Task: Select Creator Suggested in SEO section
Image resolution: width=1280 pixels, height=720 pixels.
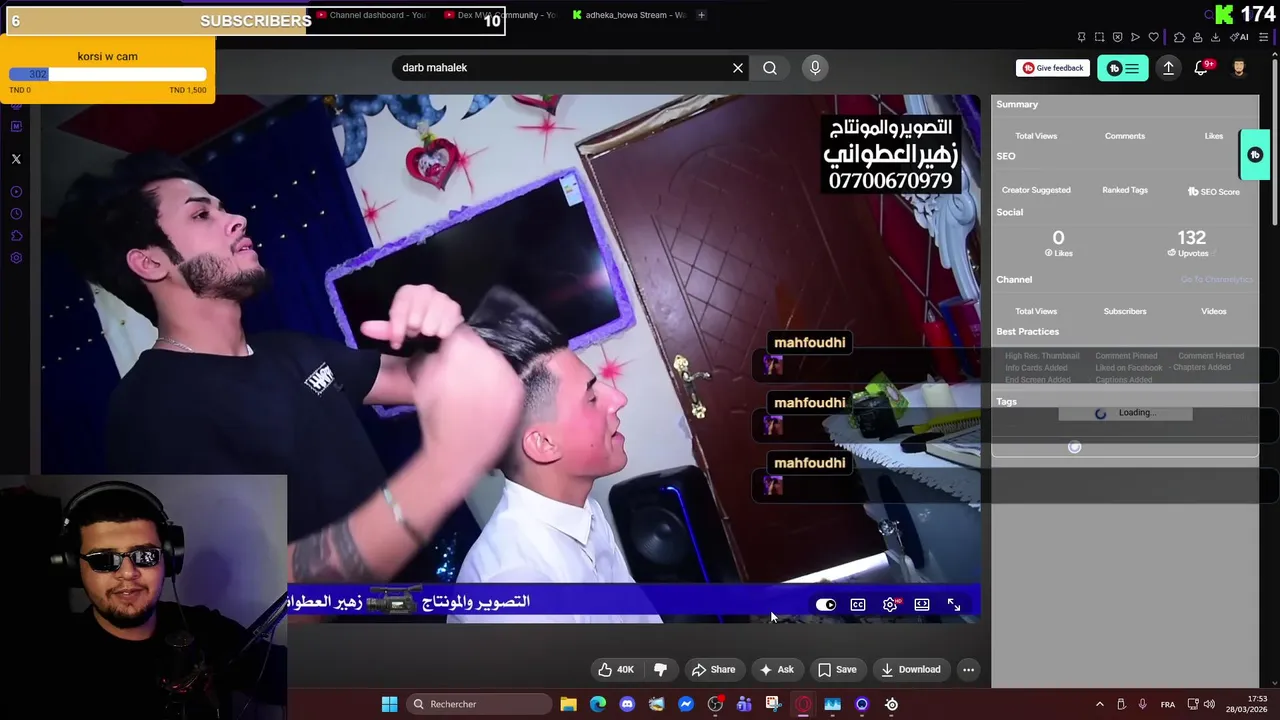Action: 1036,190
